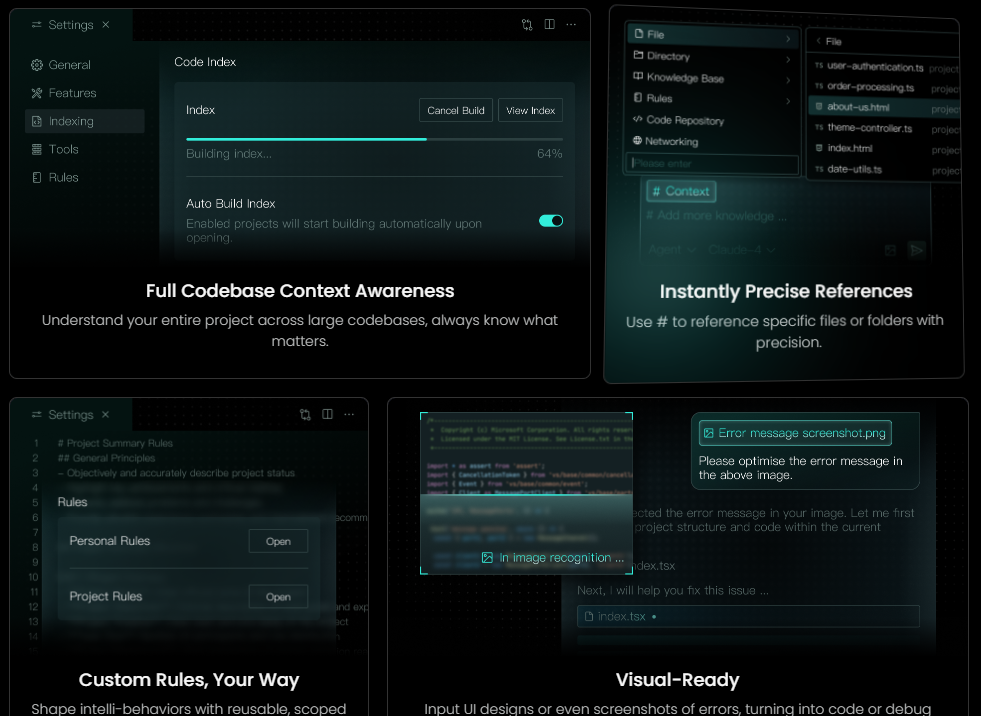Click the split editor icon in top Settings panel
Screen dimensions: 981x716
coord(549,24)
